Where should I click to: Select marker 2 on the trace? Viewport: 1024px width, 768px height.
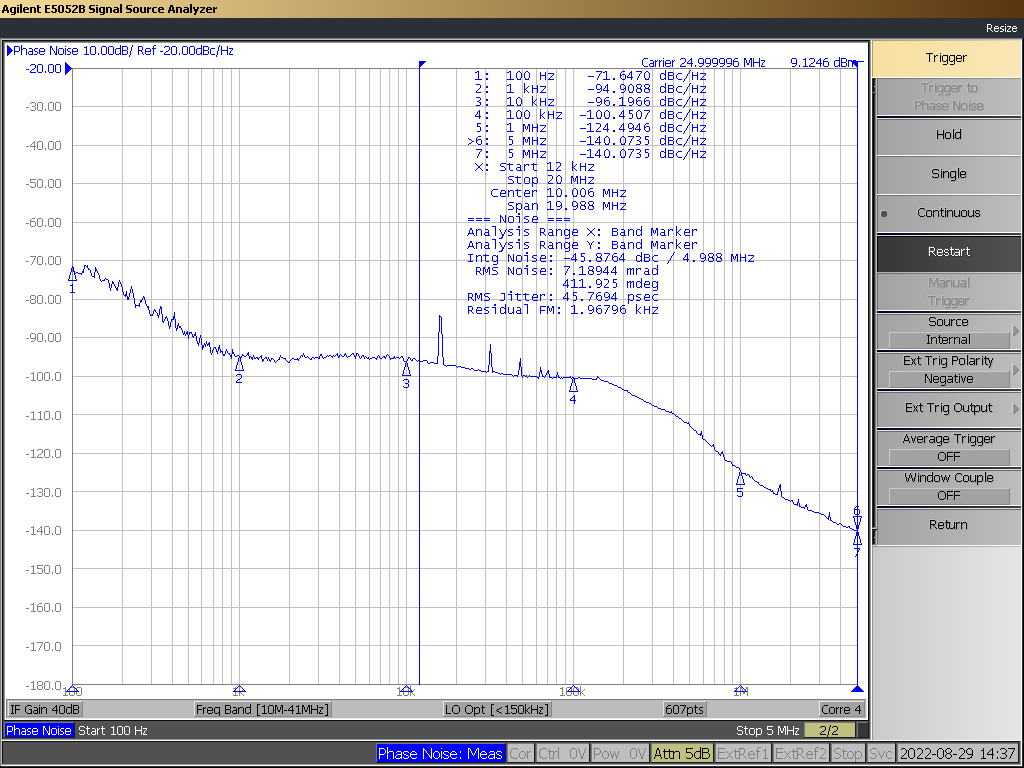click(x=239, y=365)
